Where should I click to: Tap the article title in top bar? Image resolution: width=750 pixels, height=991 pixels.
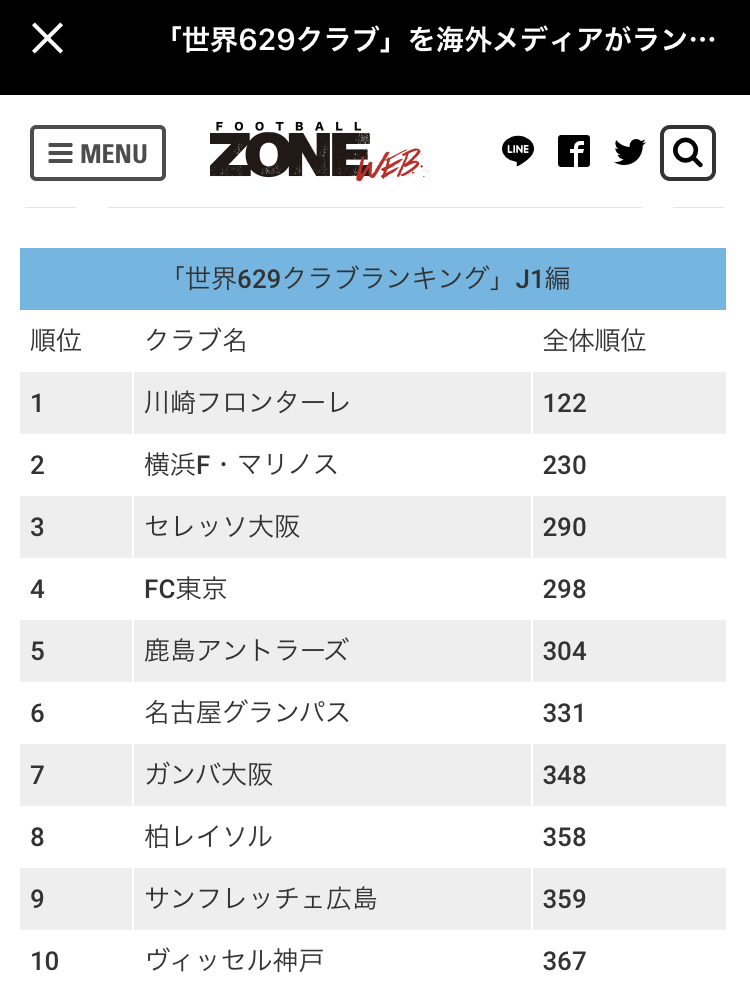[440, 40]
